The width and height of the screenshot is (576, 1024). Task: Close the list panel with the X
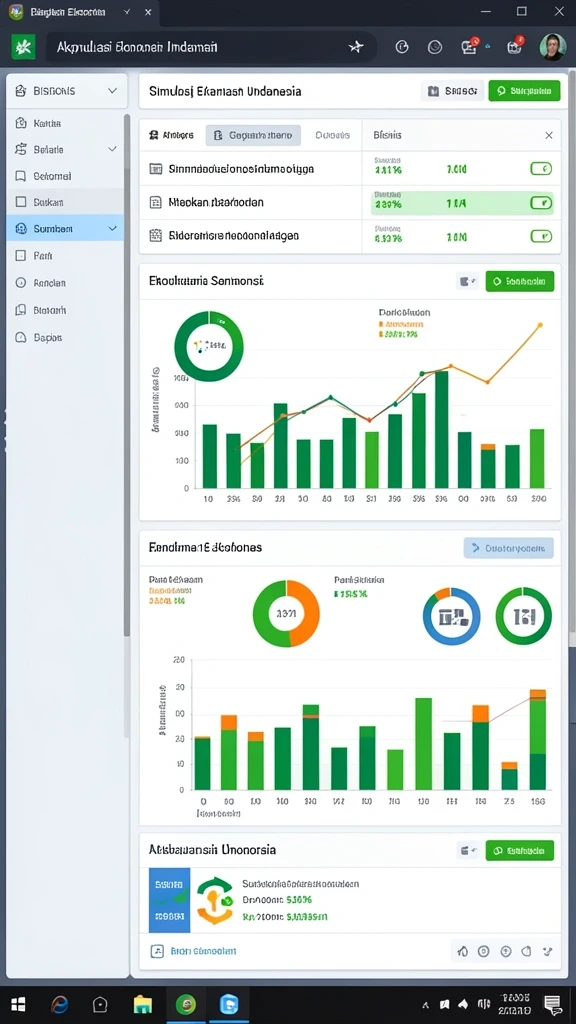coord(549,135)
